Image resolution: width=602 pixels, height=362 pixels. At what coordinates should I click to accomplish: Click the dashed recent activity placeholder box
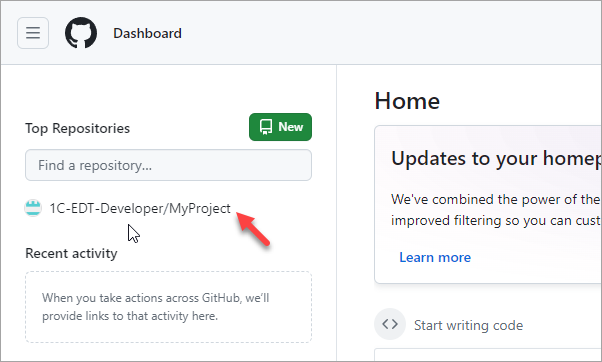[x=169, y=307]
